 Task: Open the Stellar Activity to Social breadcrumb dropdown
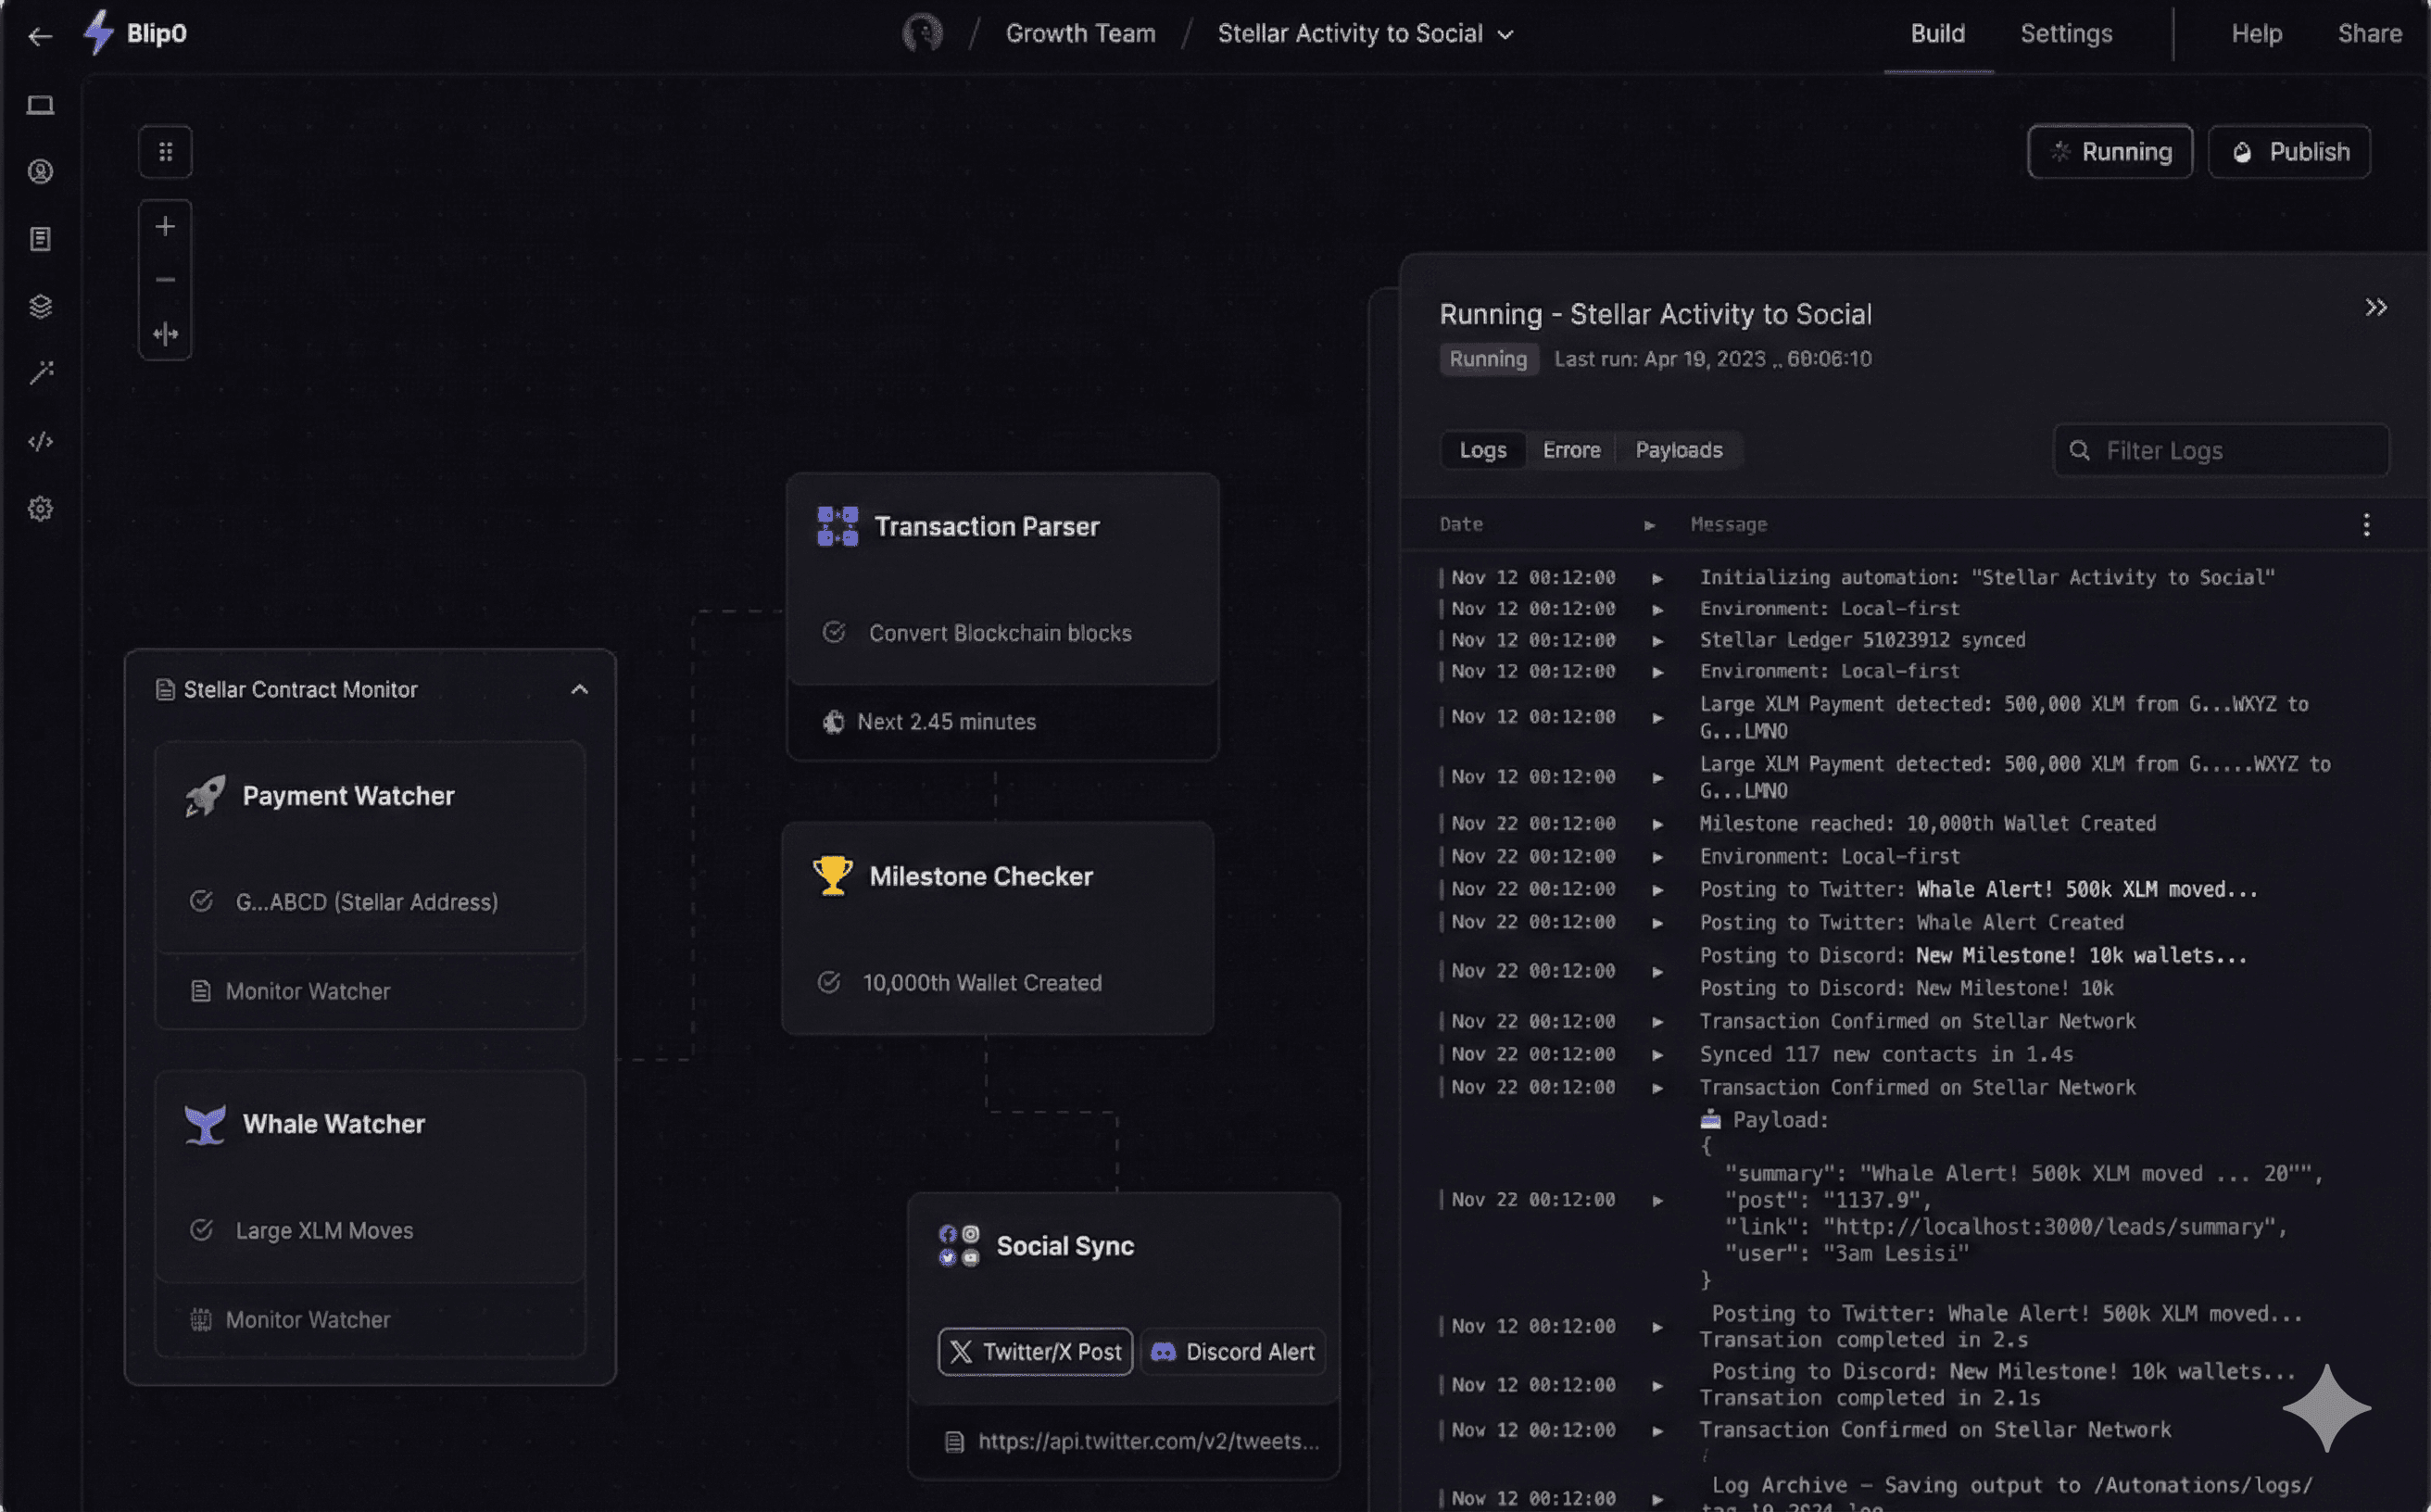pyautogui.click(x=1504, y=33)
